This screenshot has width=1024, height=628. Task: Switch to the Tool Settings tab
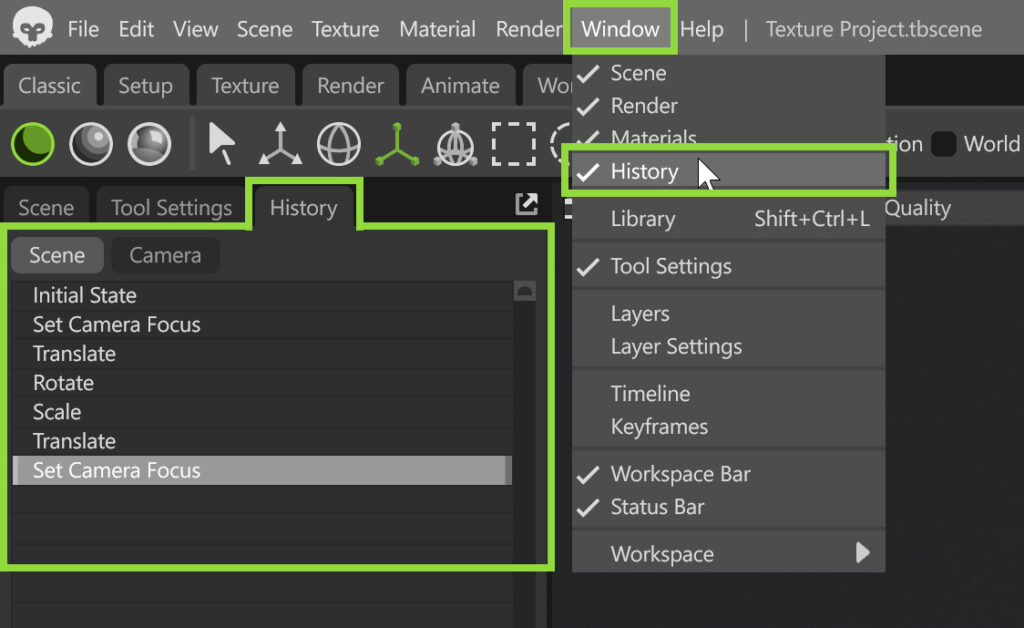171,208
